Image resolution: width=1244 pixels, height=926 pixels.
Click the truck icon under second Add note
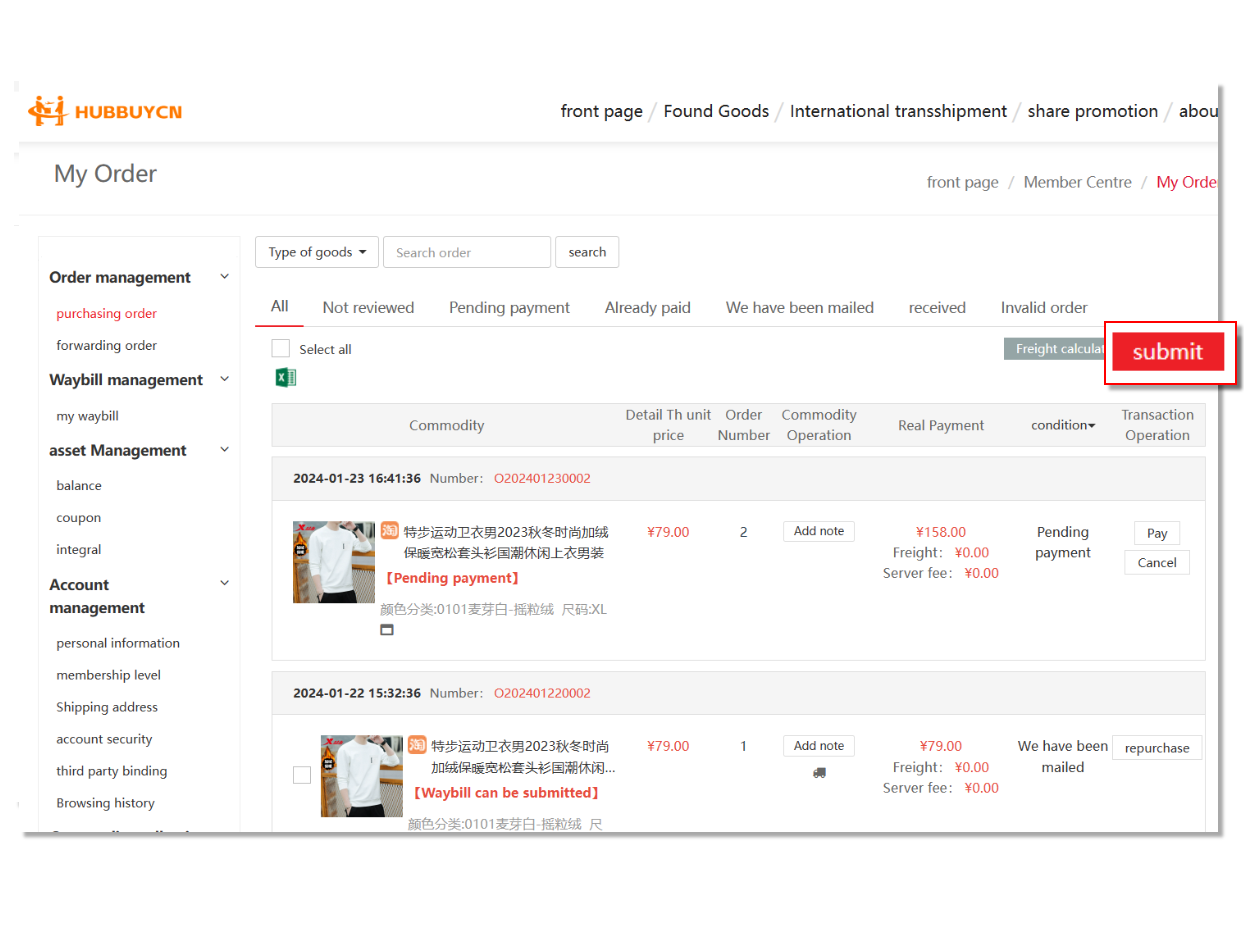click(x=819, y=773)
